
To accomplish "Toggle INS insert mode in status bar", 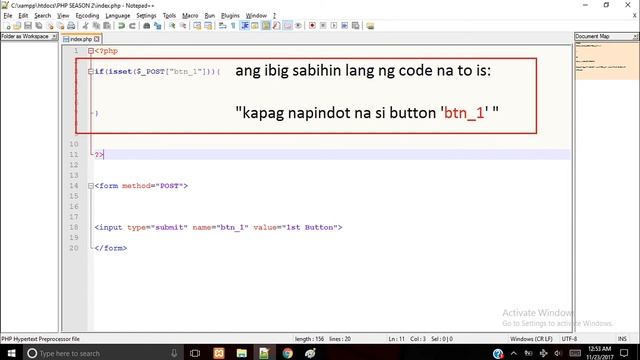I will (622, 339).
